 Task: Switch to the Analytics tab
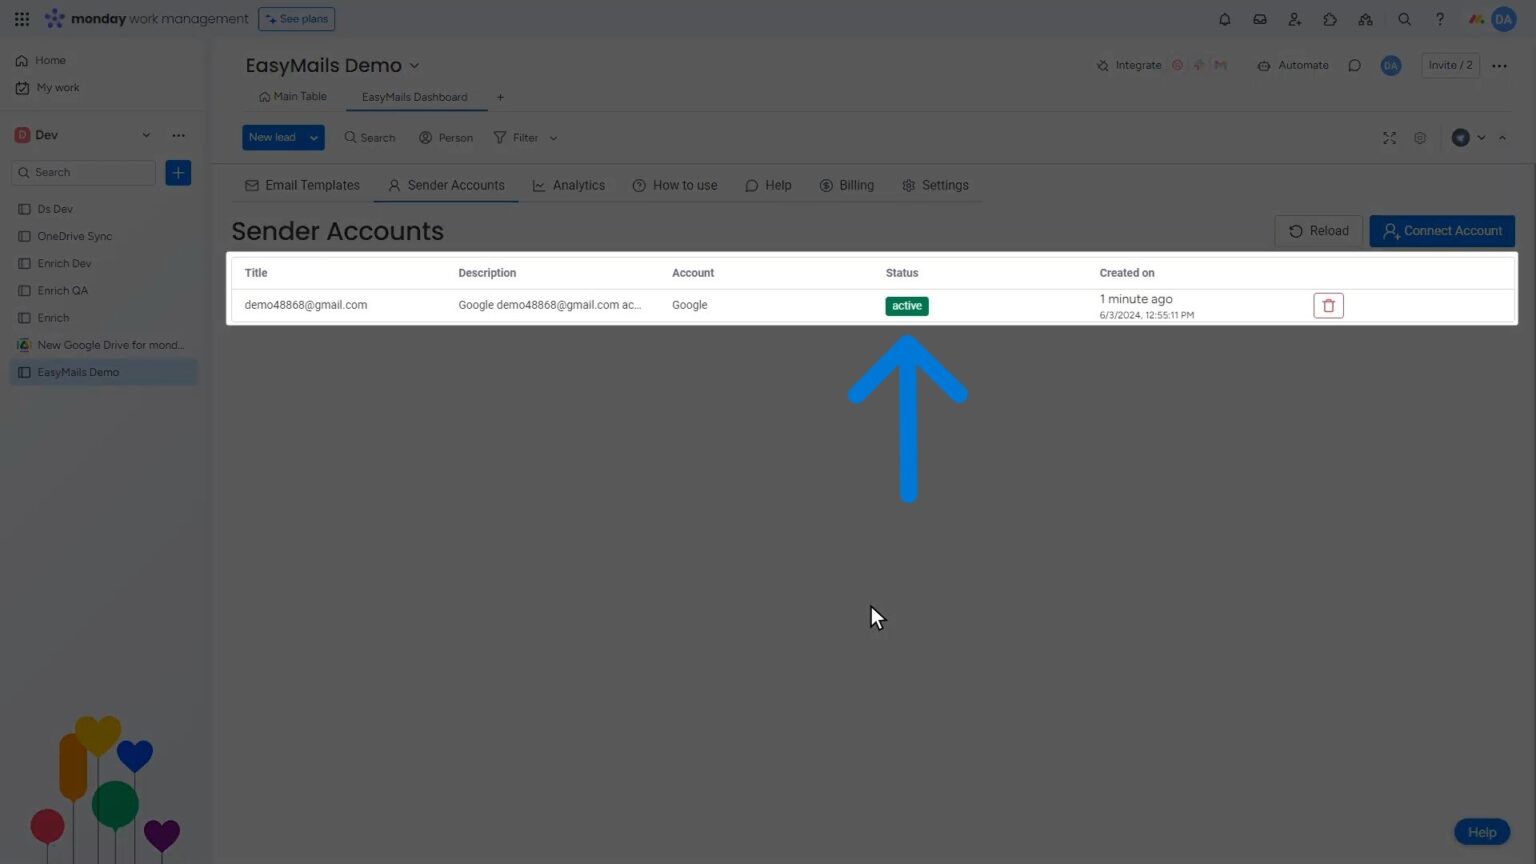click(569, 185)
